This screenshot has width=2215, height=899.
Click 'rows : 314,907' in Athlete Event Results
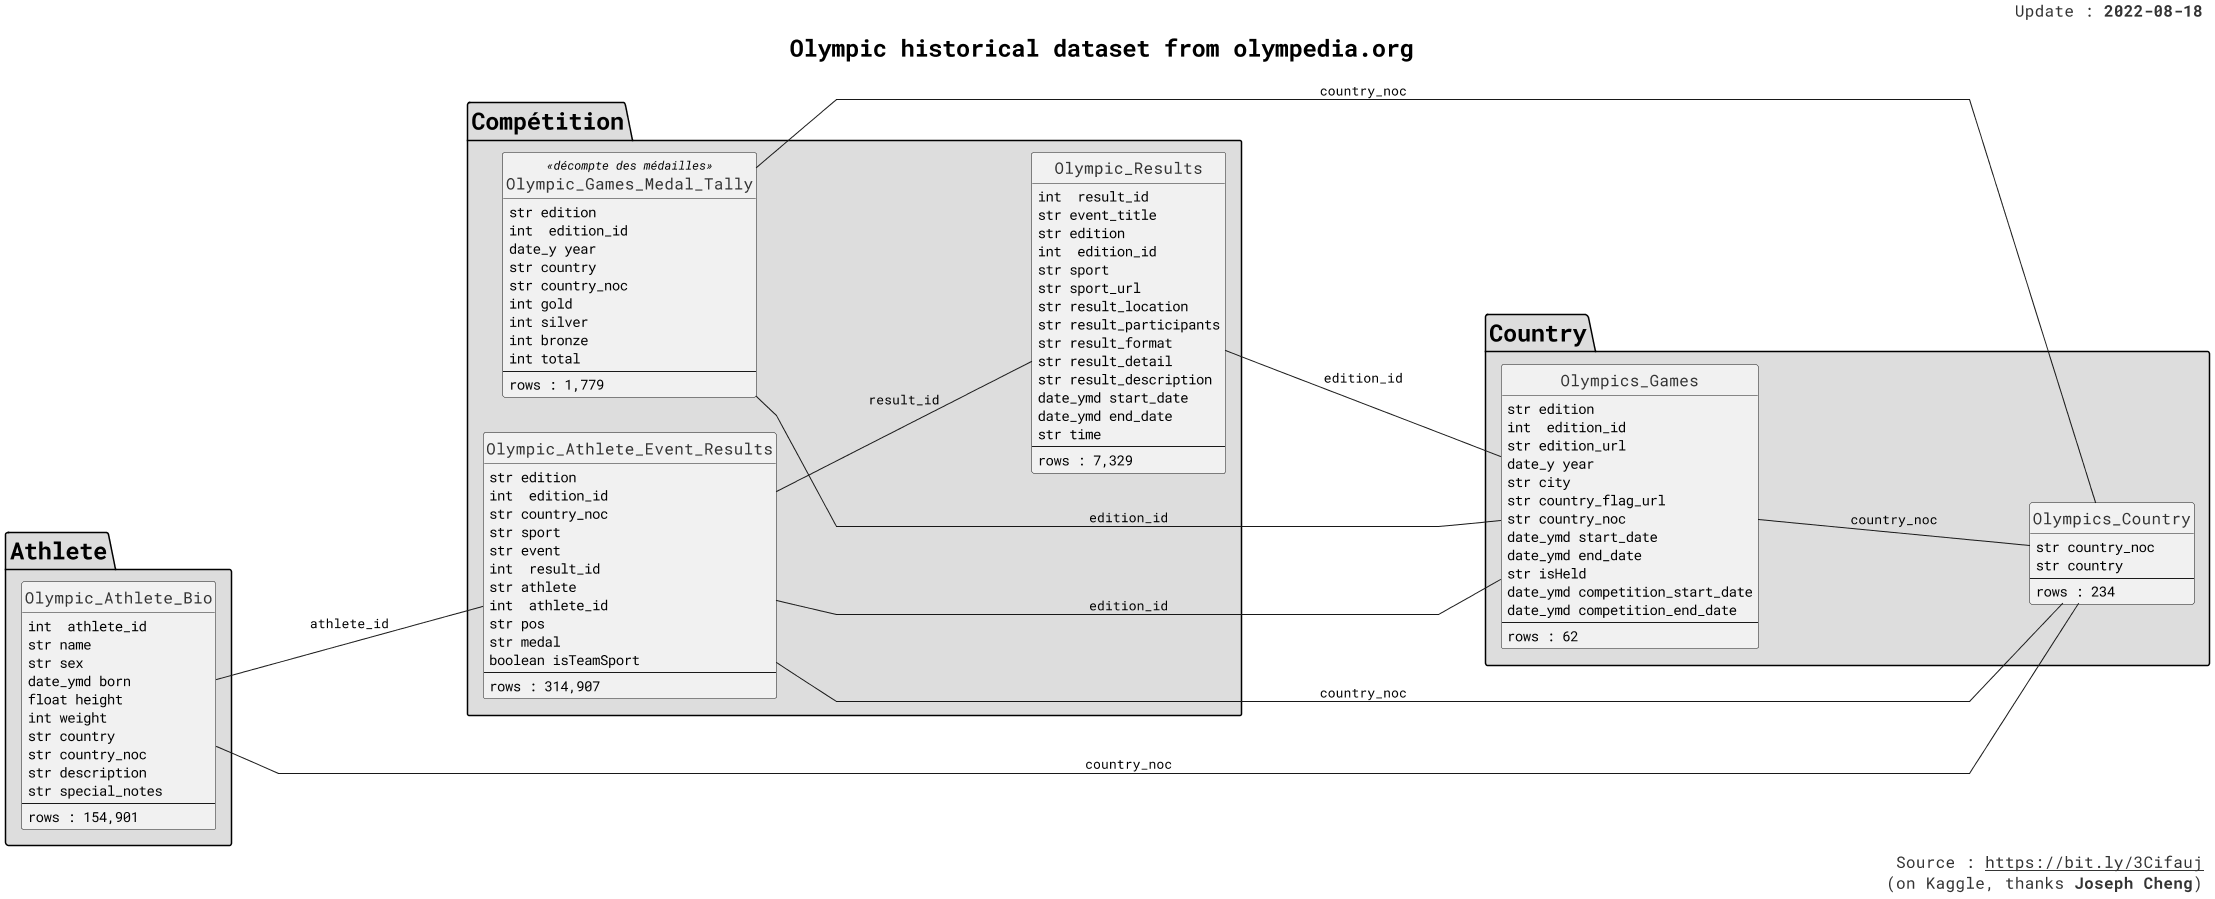(x=544, y=687)
